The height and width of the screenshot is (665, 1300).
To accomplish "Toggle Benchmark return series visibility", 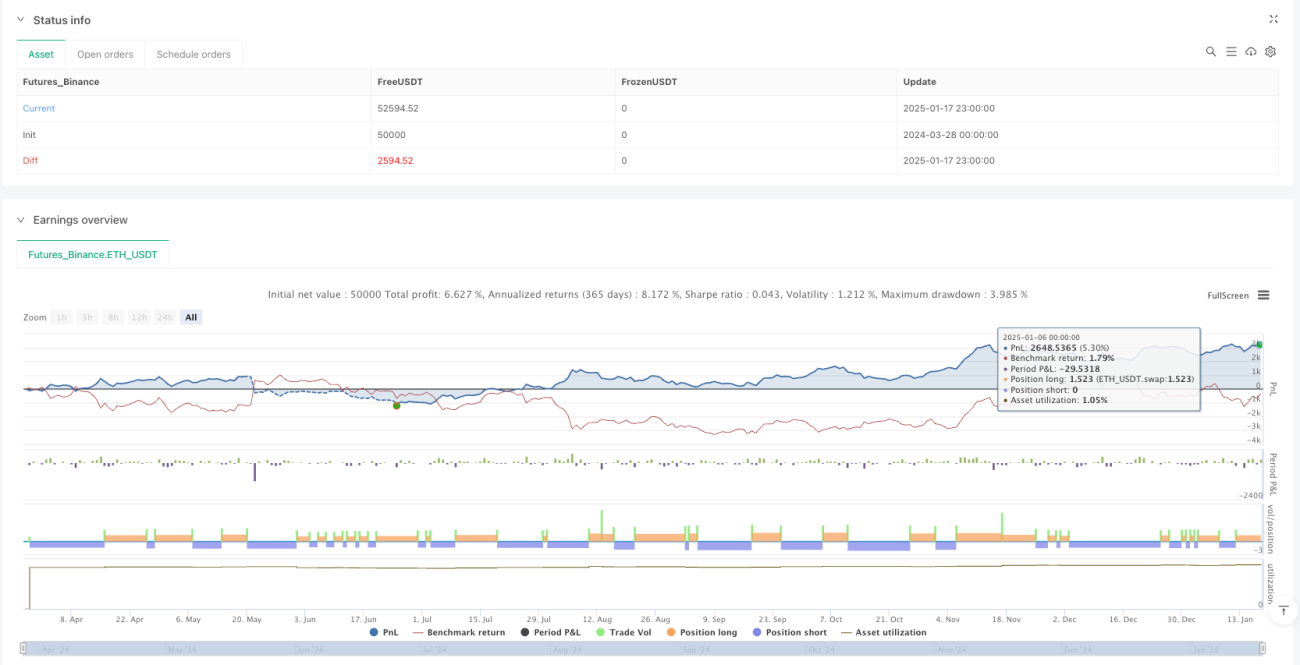I will coord(458,632).
